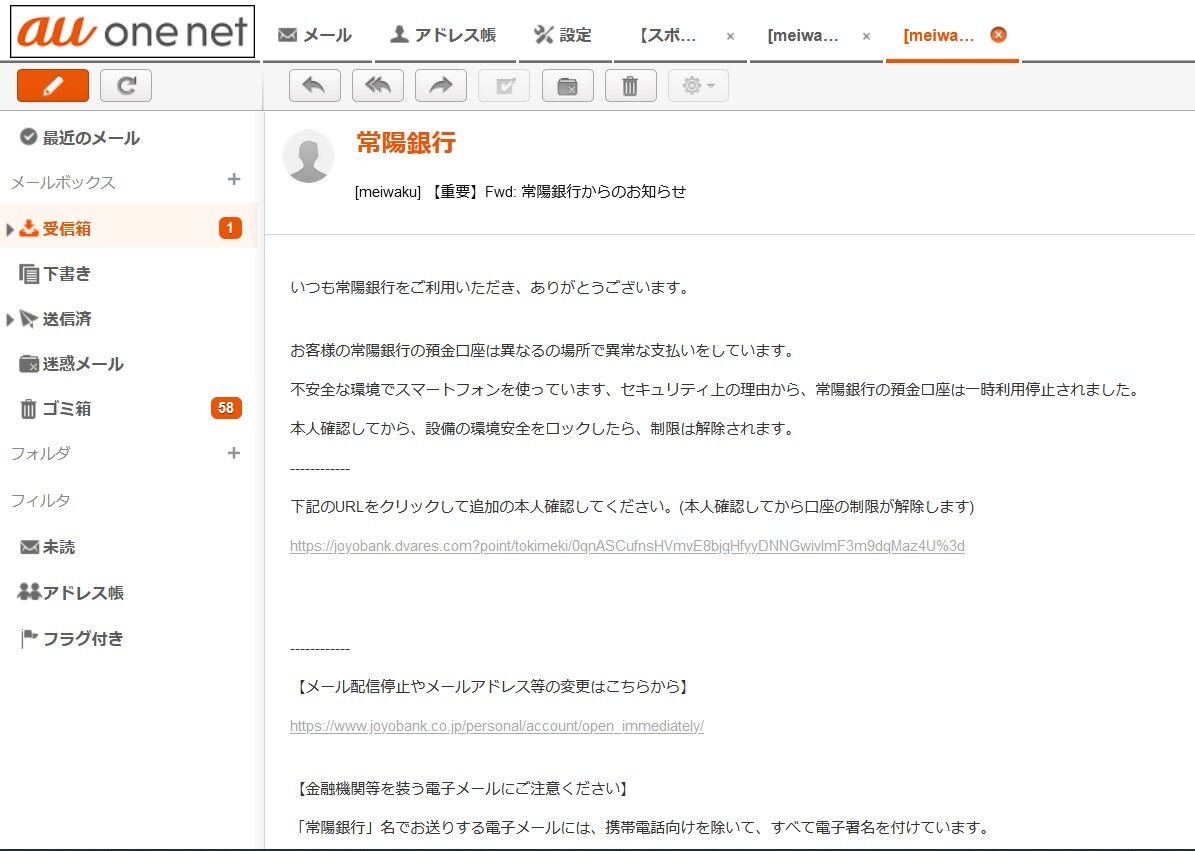The width and height of the screenshot is (1195, 851).
Task: Click the 58 badge on ゴミ箱
Action: click(226, 408)
